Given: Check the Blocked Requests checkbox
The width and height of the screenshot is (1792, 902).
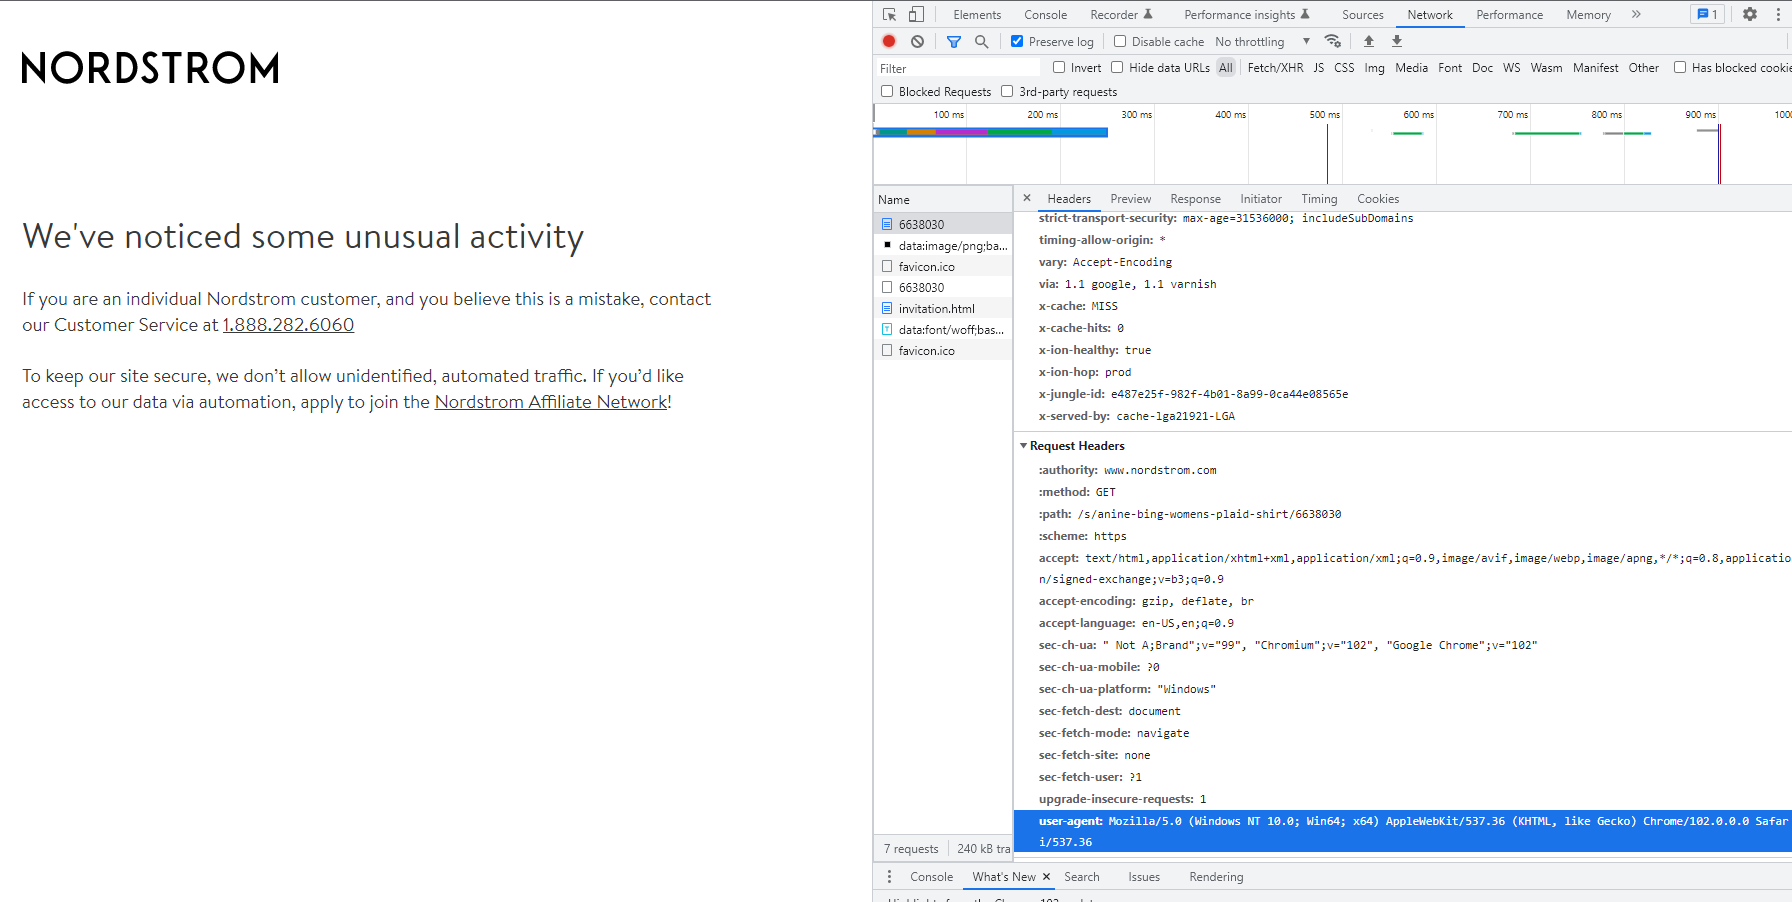Looking at the screenshot, I should point(887,91).
